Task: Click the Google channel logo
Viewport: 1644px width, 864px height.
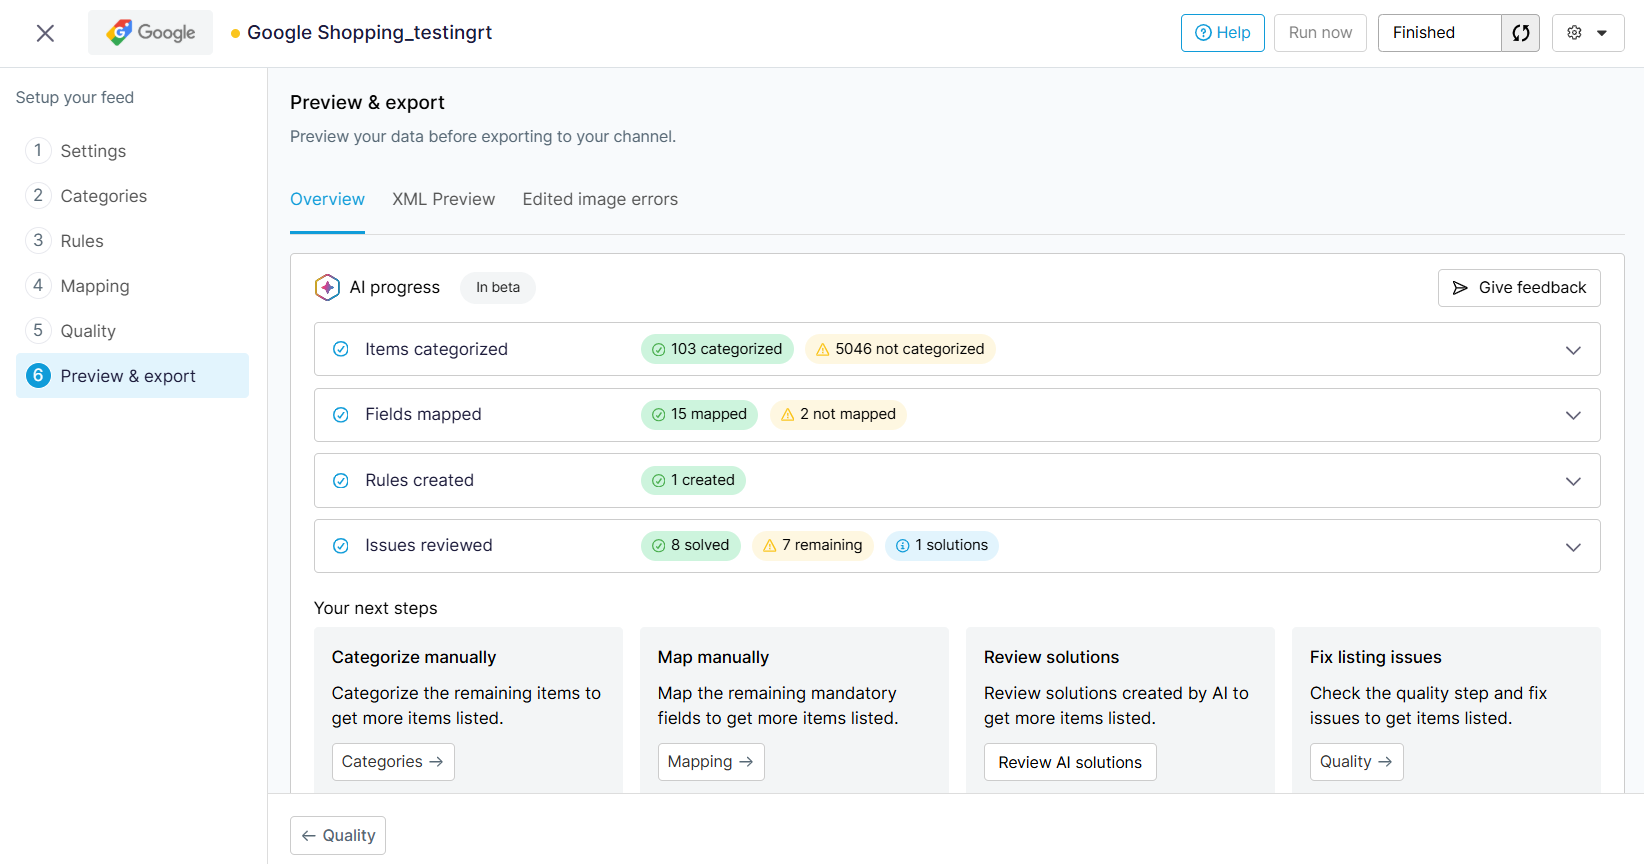Action: tap(150, 33)
